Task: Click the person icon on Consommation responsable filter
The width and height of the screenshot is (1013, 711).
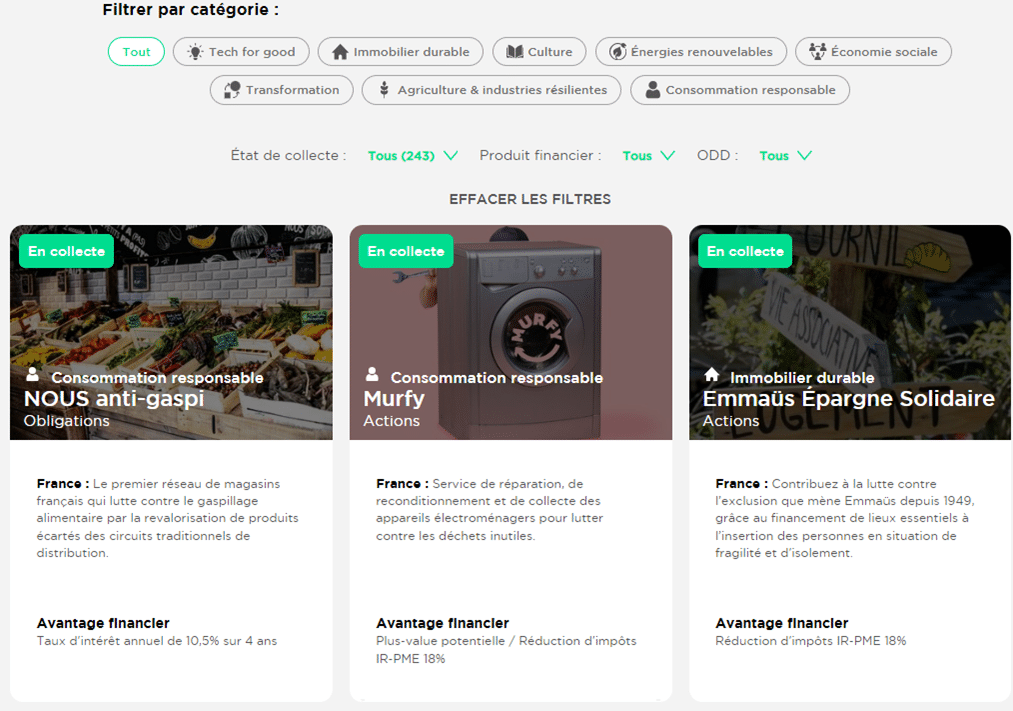Action: point(653,90)
